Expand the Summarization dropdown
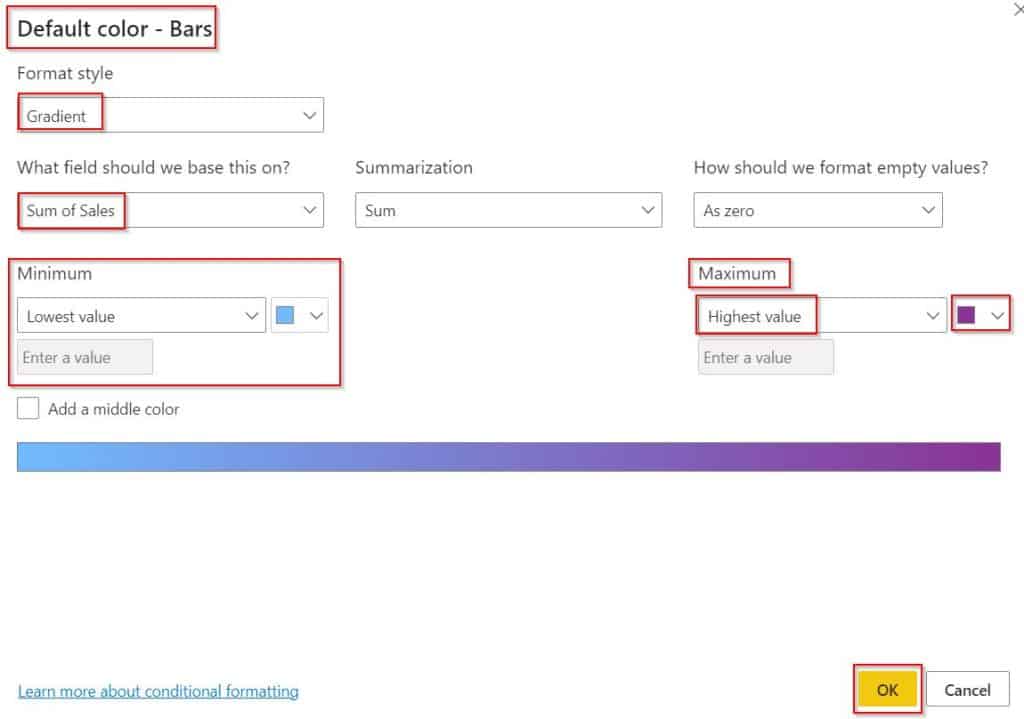Screen dimensions: 1024x719 point(508,210)
